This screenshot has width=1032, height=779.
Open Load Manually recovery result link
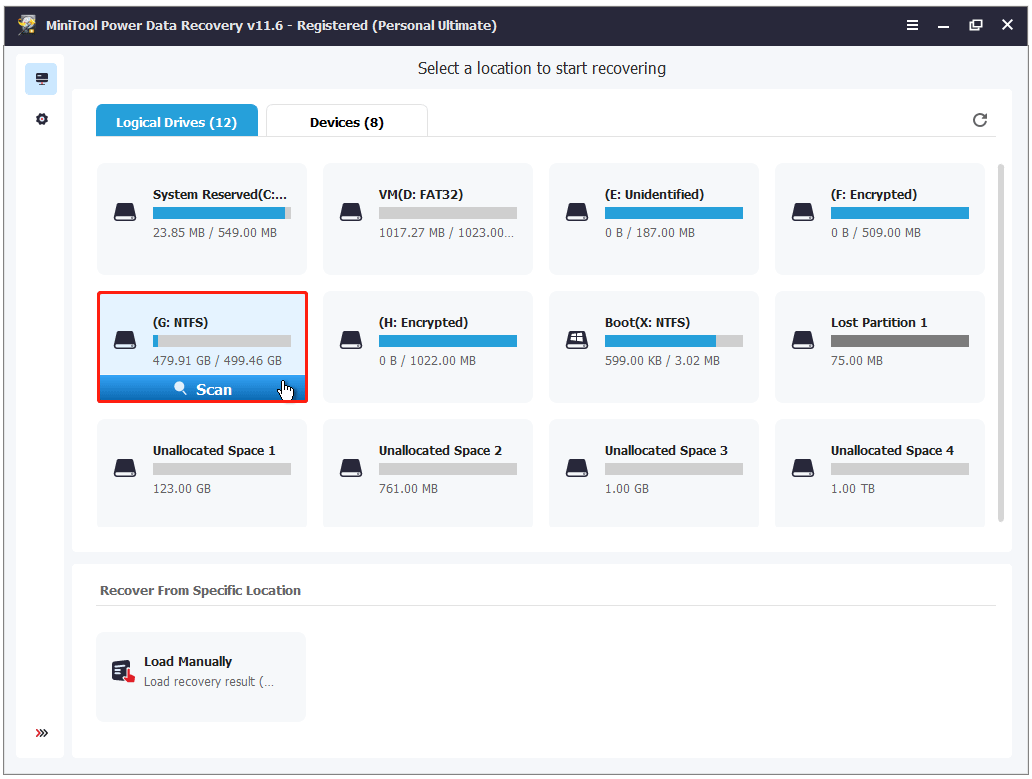point(208,682)
